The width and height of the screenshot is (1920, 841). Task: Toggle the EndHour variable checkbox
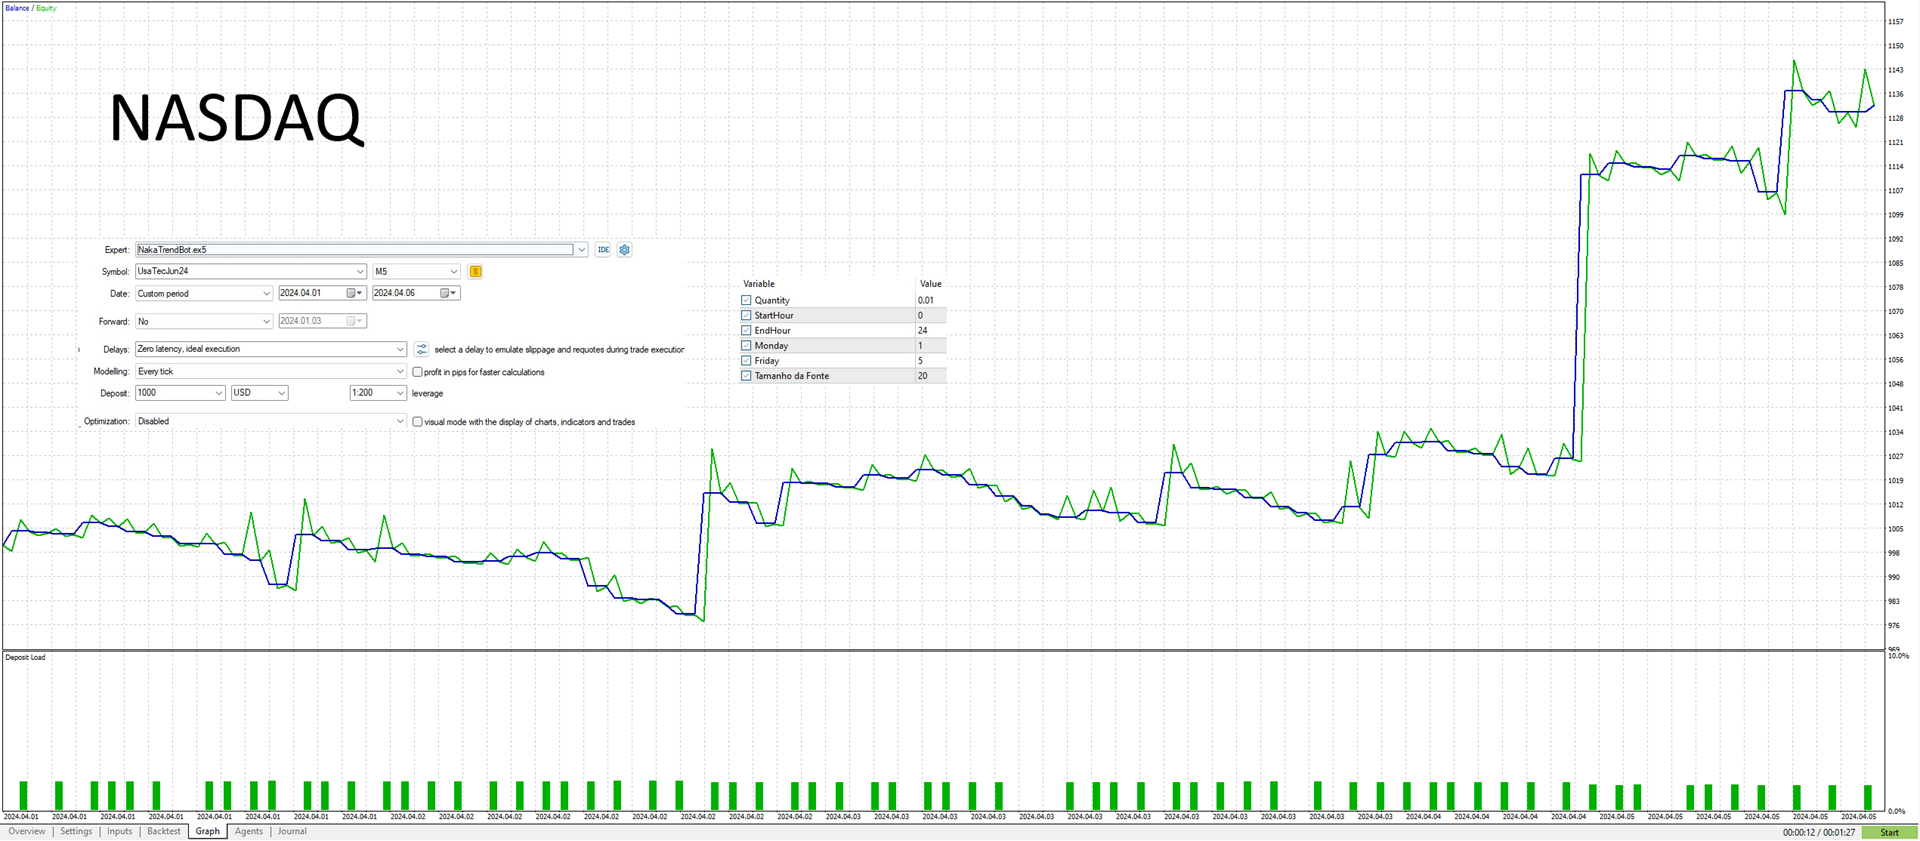click(746, 330)
